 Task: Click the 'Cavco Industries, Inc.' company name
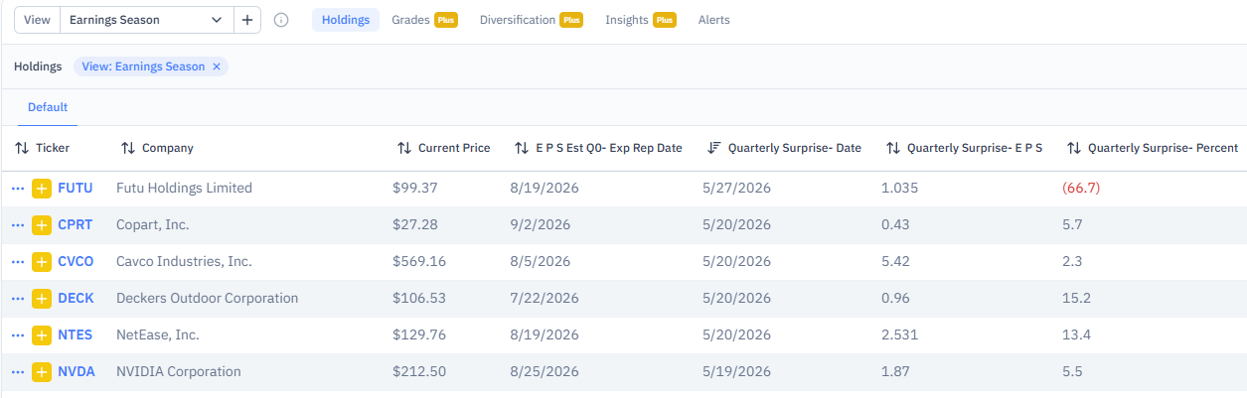(184, 262)
